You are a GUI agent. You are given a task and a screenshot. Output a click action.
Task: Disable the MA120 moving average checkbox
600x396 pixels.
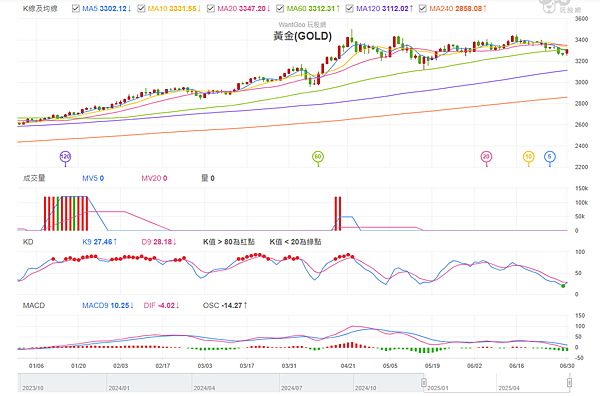(x=349, y=8)
